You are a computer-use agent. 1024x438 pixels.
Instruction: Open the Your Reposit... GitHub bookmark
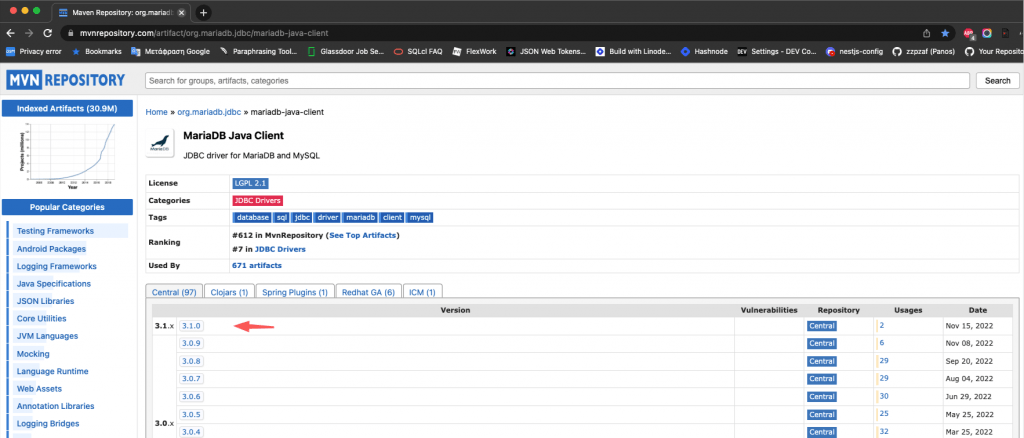[993, 51]
